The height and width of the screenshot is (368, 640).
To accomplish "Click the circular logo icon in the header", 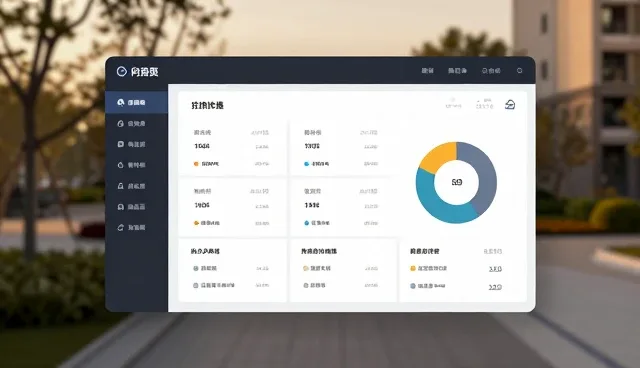I will (x=121, y=71).
